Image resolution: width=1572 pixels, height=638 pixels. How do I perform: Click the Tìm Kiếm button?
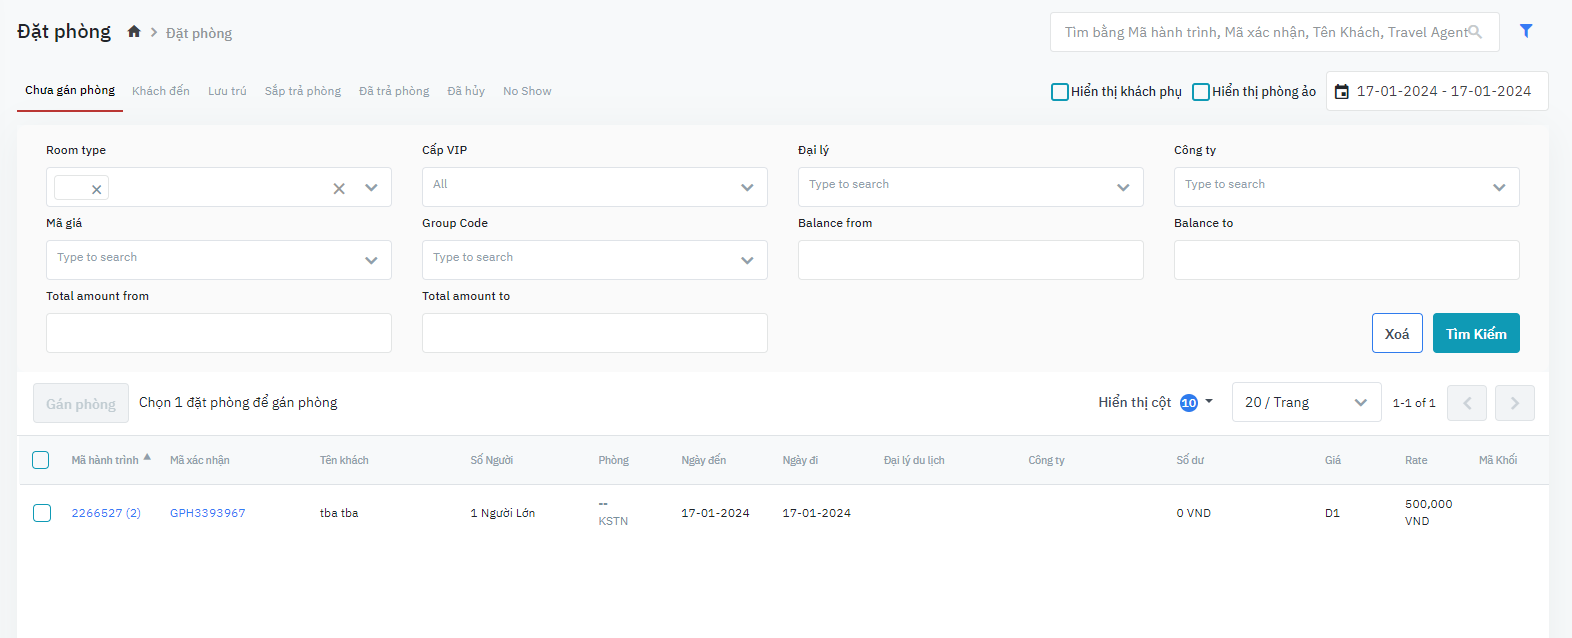(1475, 333)
